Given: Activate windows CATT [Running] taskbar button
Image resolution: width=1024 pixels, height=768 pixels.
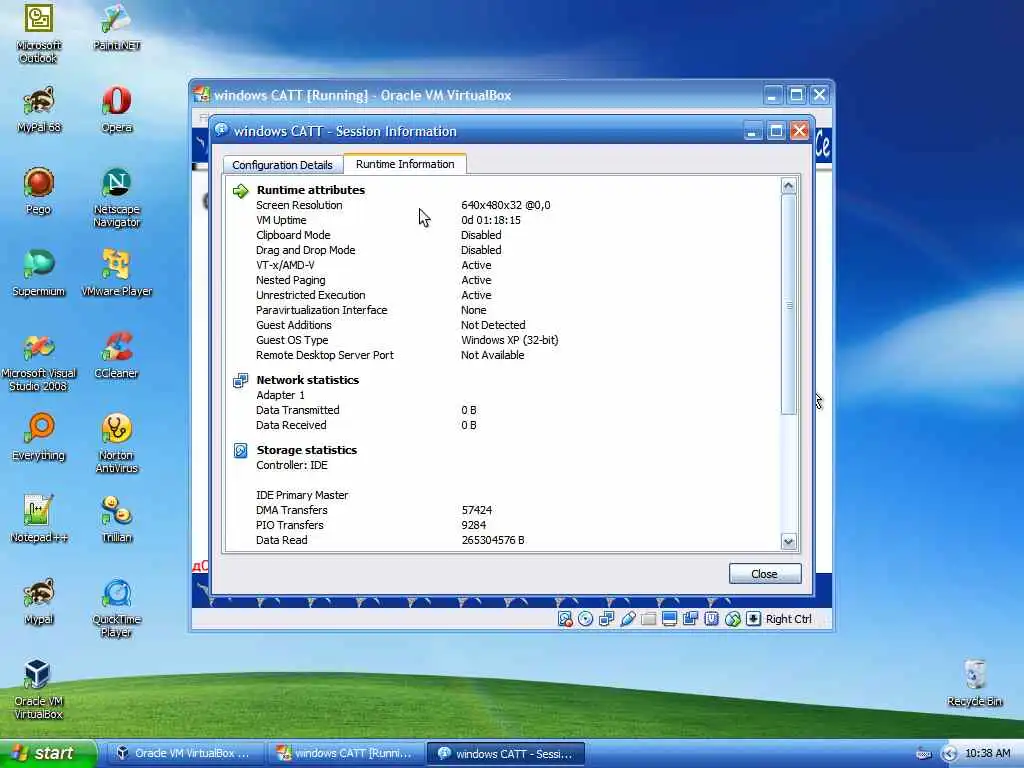Looking at the screenshot, I should click(346, 753).
